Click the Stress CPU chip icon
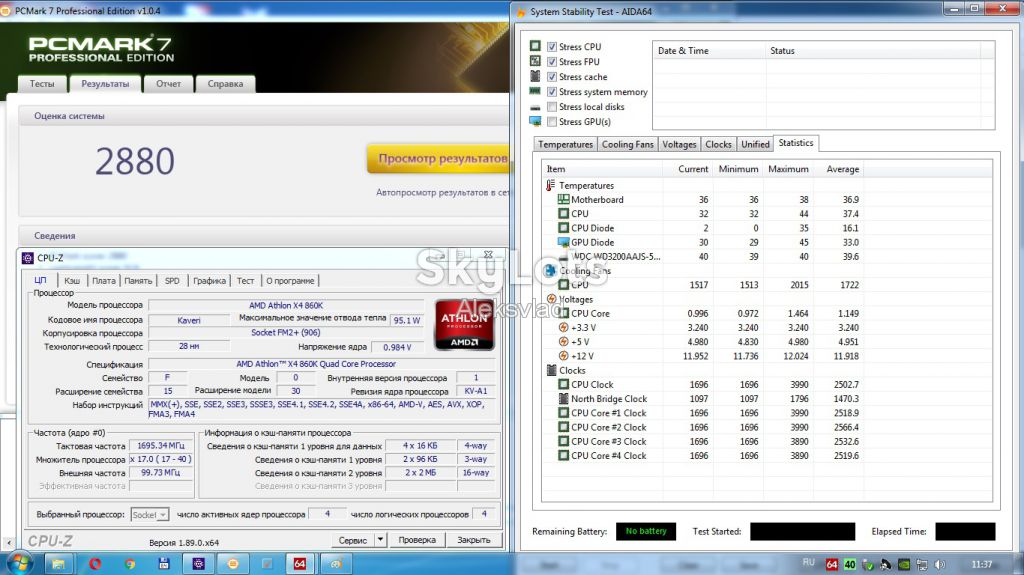 (x=535, y=46)
